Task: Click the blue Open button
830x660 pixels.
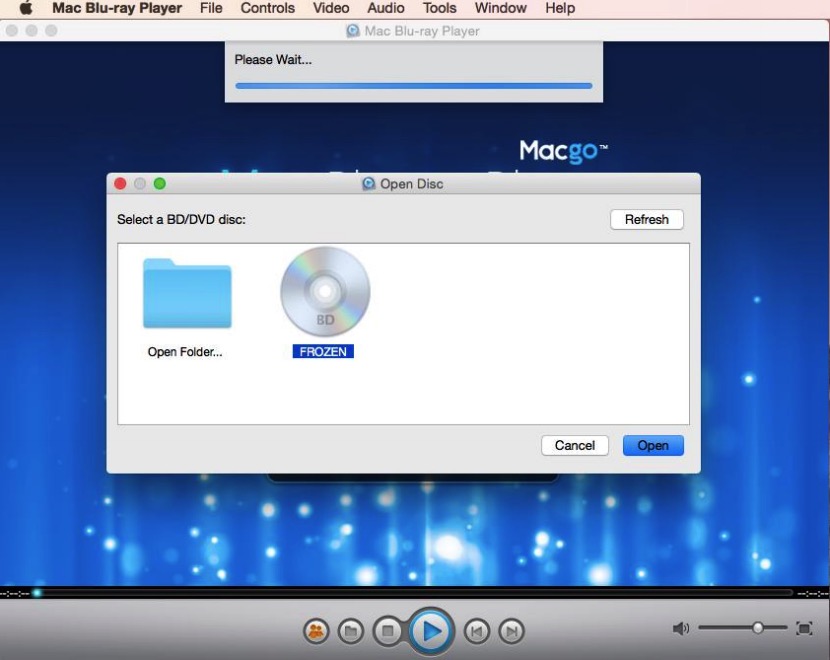Action: click(653, 445)
